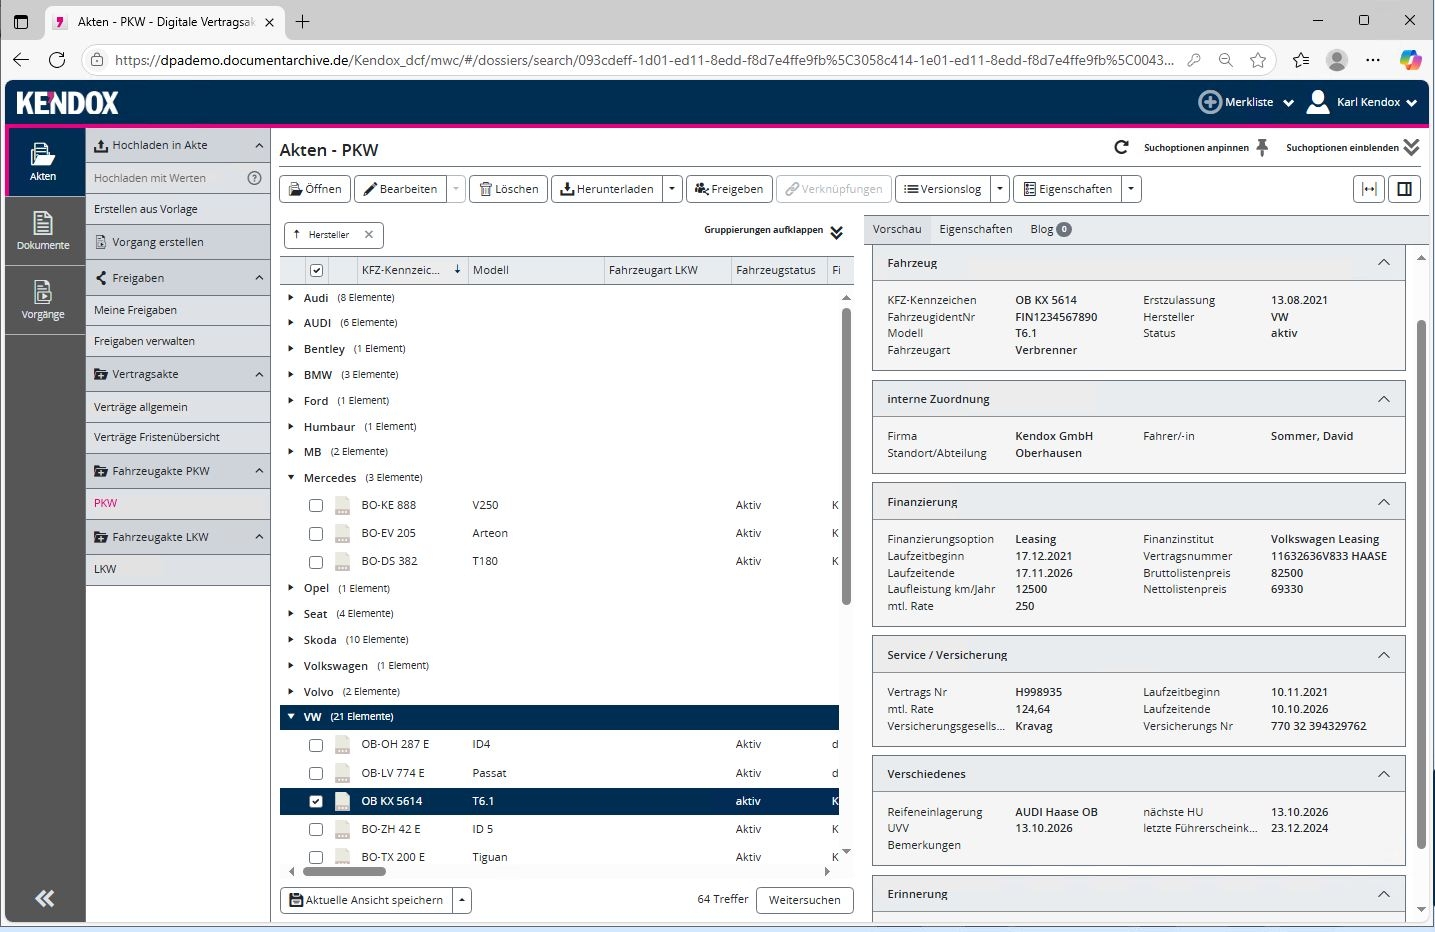The height and width of the screenshot is (932, 1435).
Task: Click the Kendox logo
Action: (67, 102)
